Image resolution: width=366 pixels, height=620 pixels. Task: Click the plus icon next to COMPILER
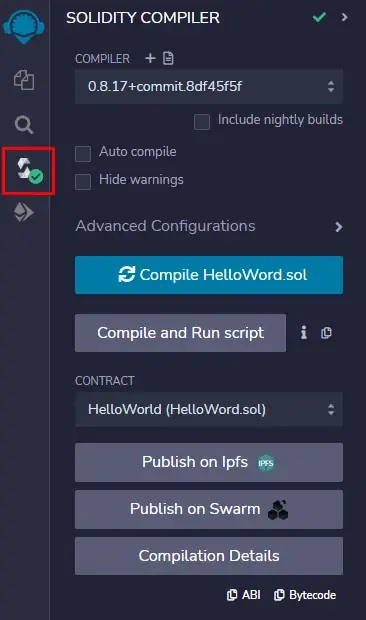tap(150, 59)
